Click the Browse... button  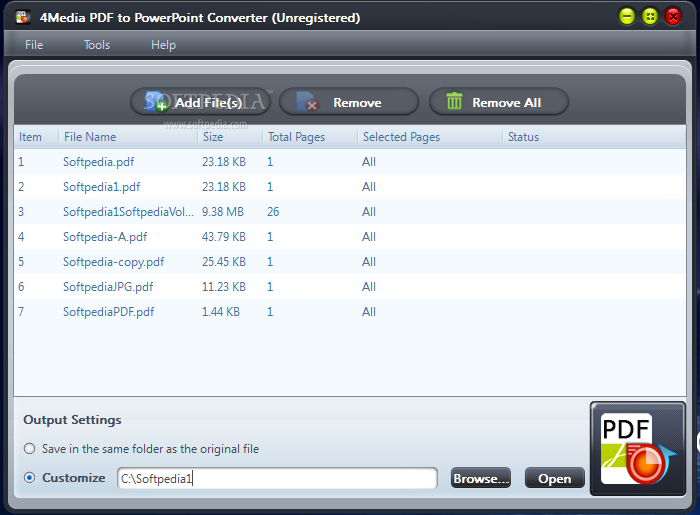point(481,478)
